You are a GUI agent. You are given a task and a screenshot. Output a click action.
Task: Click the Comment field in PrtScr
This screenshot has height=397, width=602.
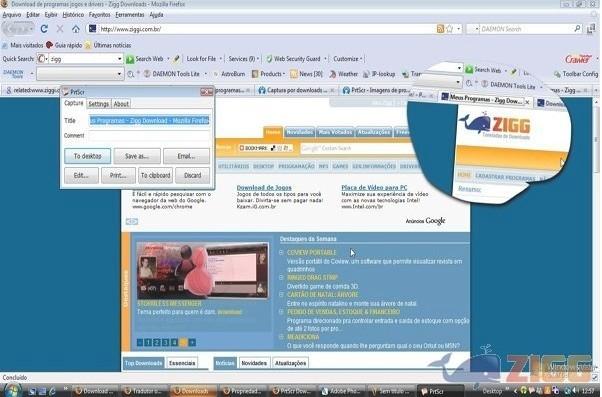(149, 136)
